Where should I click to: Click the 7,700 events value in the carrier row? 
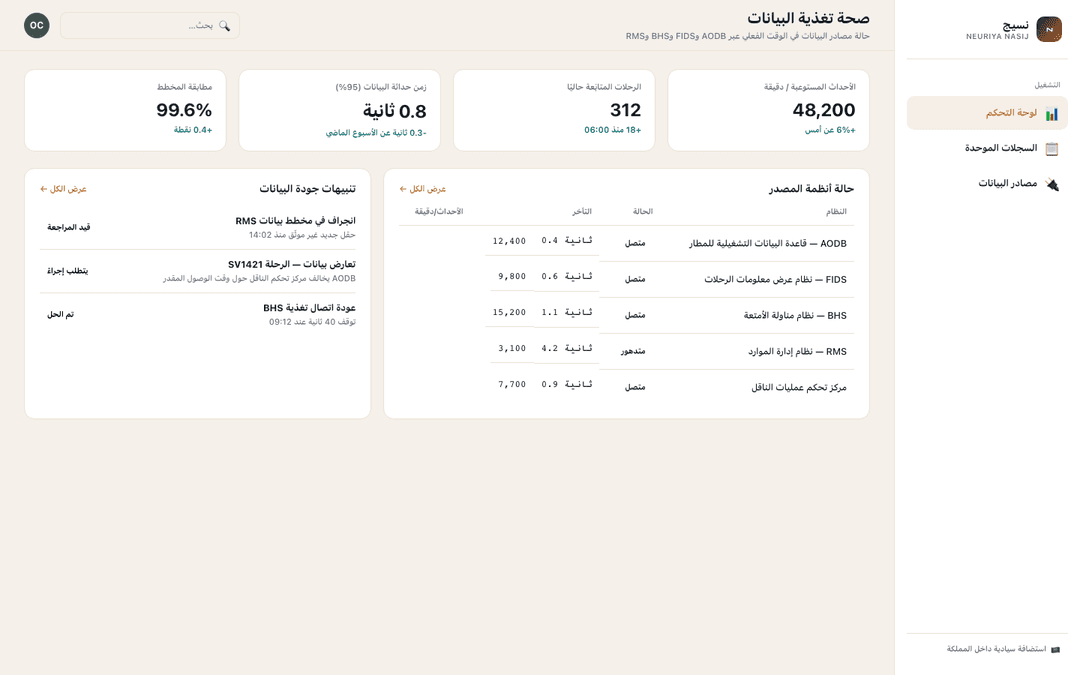point(512,384)
